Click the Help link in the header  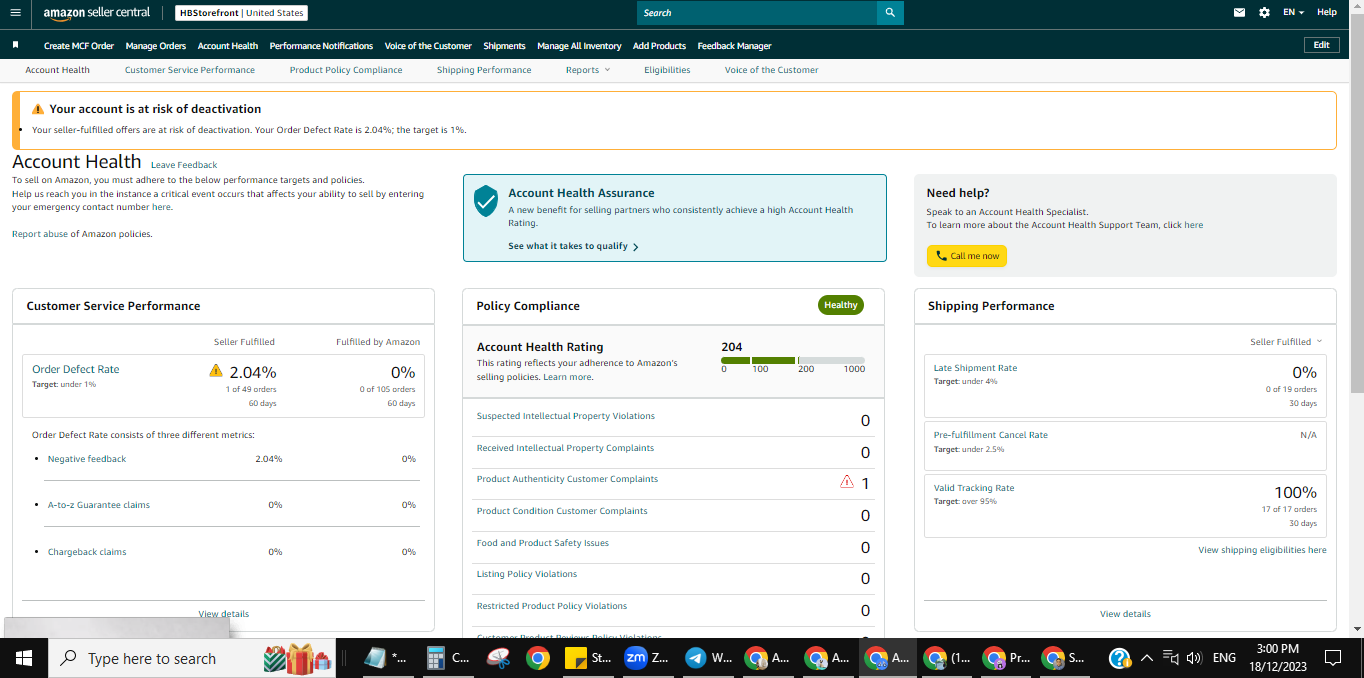[x=1327, y=13]
